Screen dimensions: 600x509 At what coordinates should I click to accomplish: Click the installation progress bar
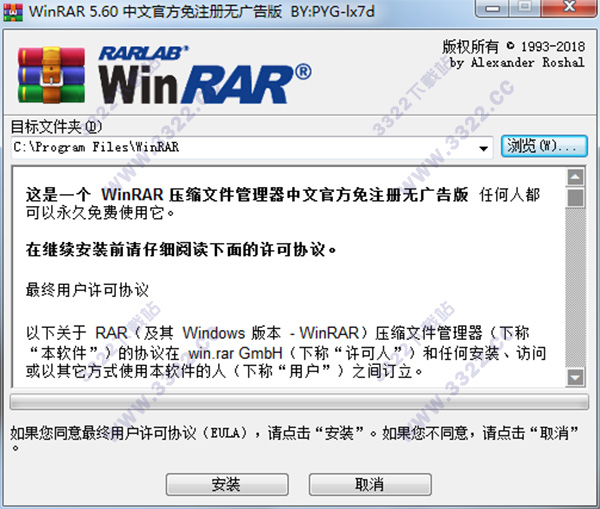[x=299, y=401]
